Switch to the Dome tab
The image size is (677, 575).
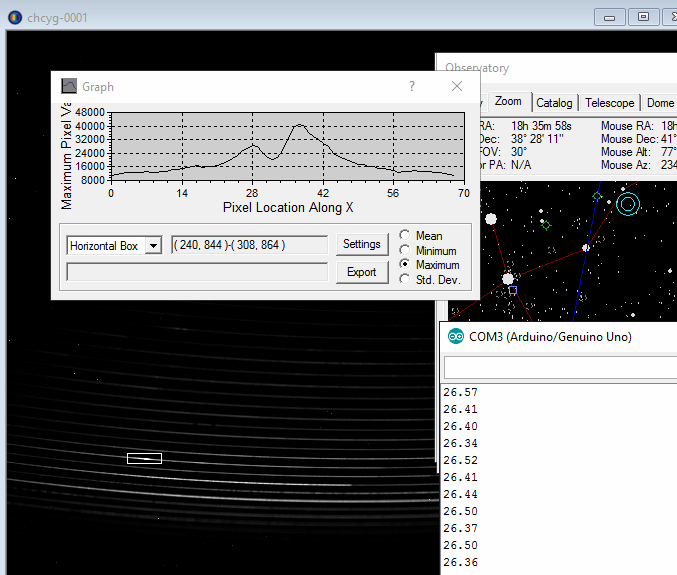[x=659, y=102]
